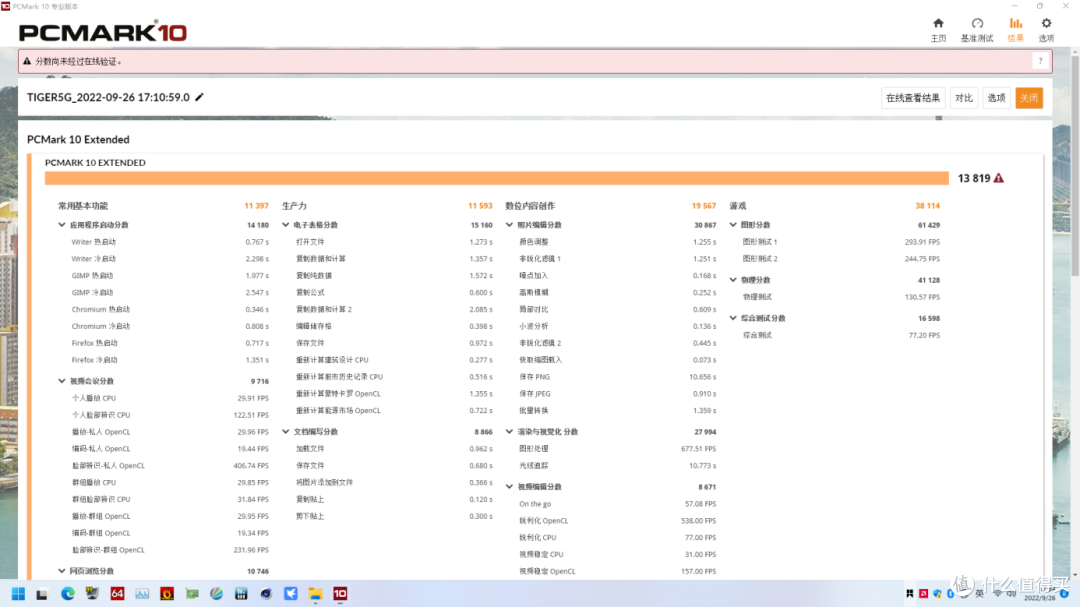Open the GPU-Z graphics card taskbar icon
Image resolution: width=1080 pixels, height=607 pixels.
[191, 594]
